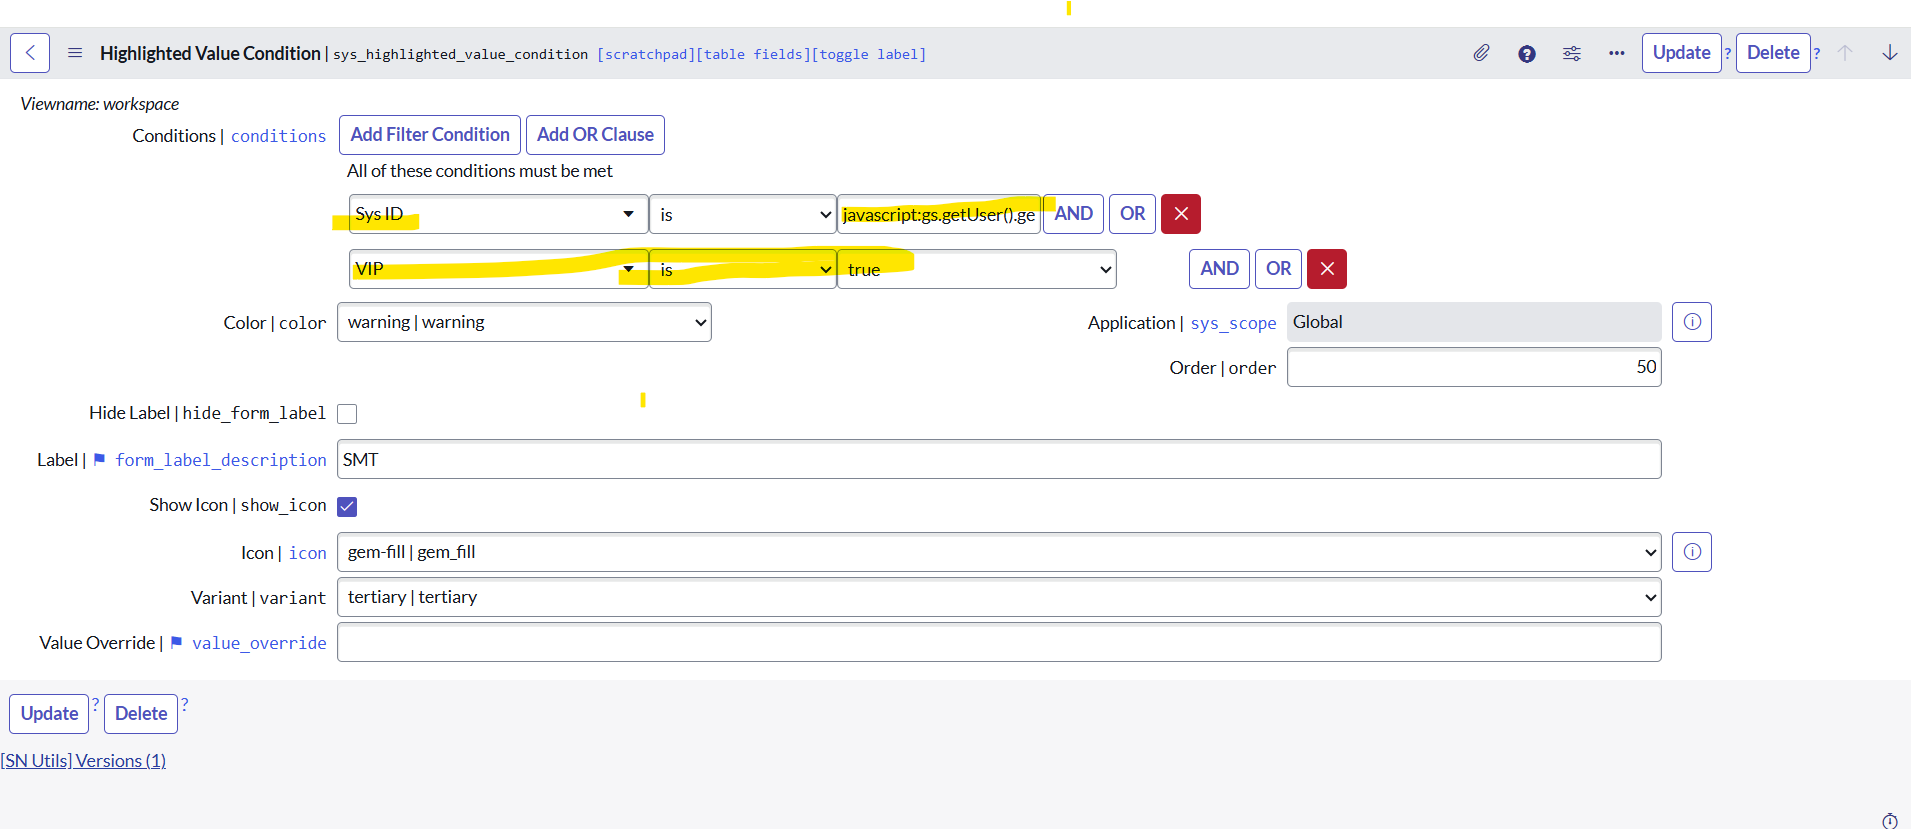Click the paperclip attachments icon

(1481, 53)
